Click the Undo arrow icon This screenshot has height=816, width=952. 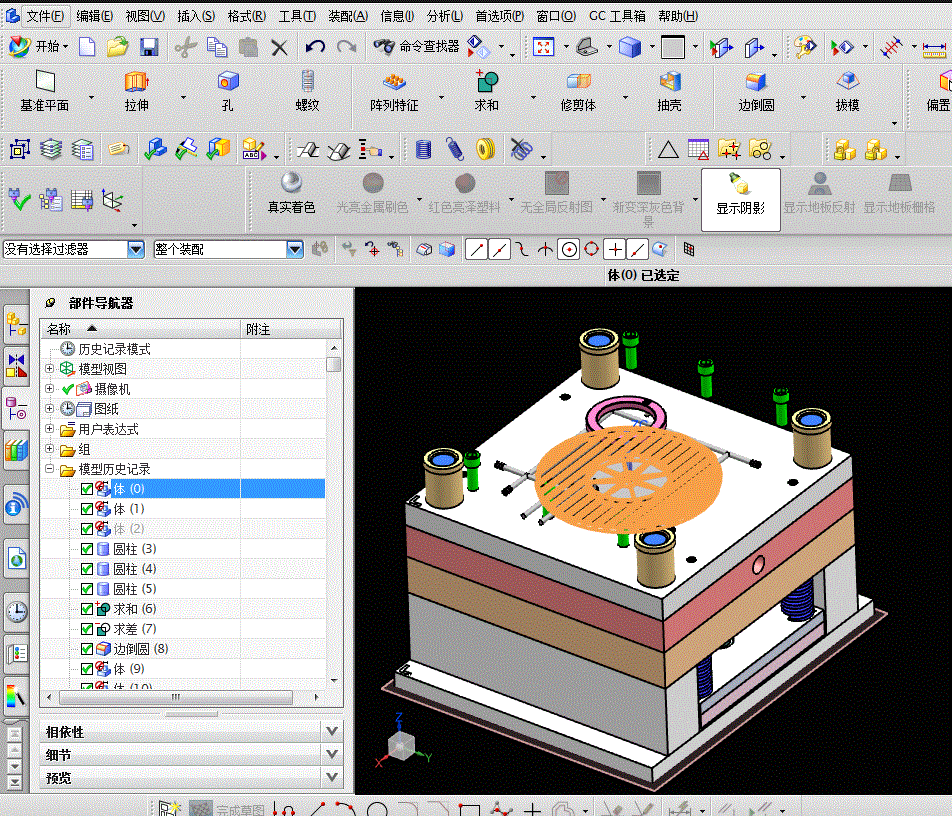click(x=315, y=46)
